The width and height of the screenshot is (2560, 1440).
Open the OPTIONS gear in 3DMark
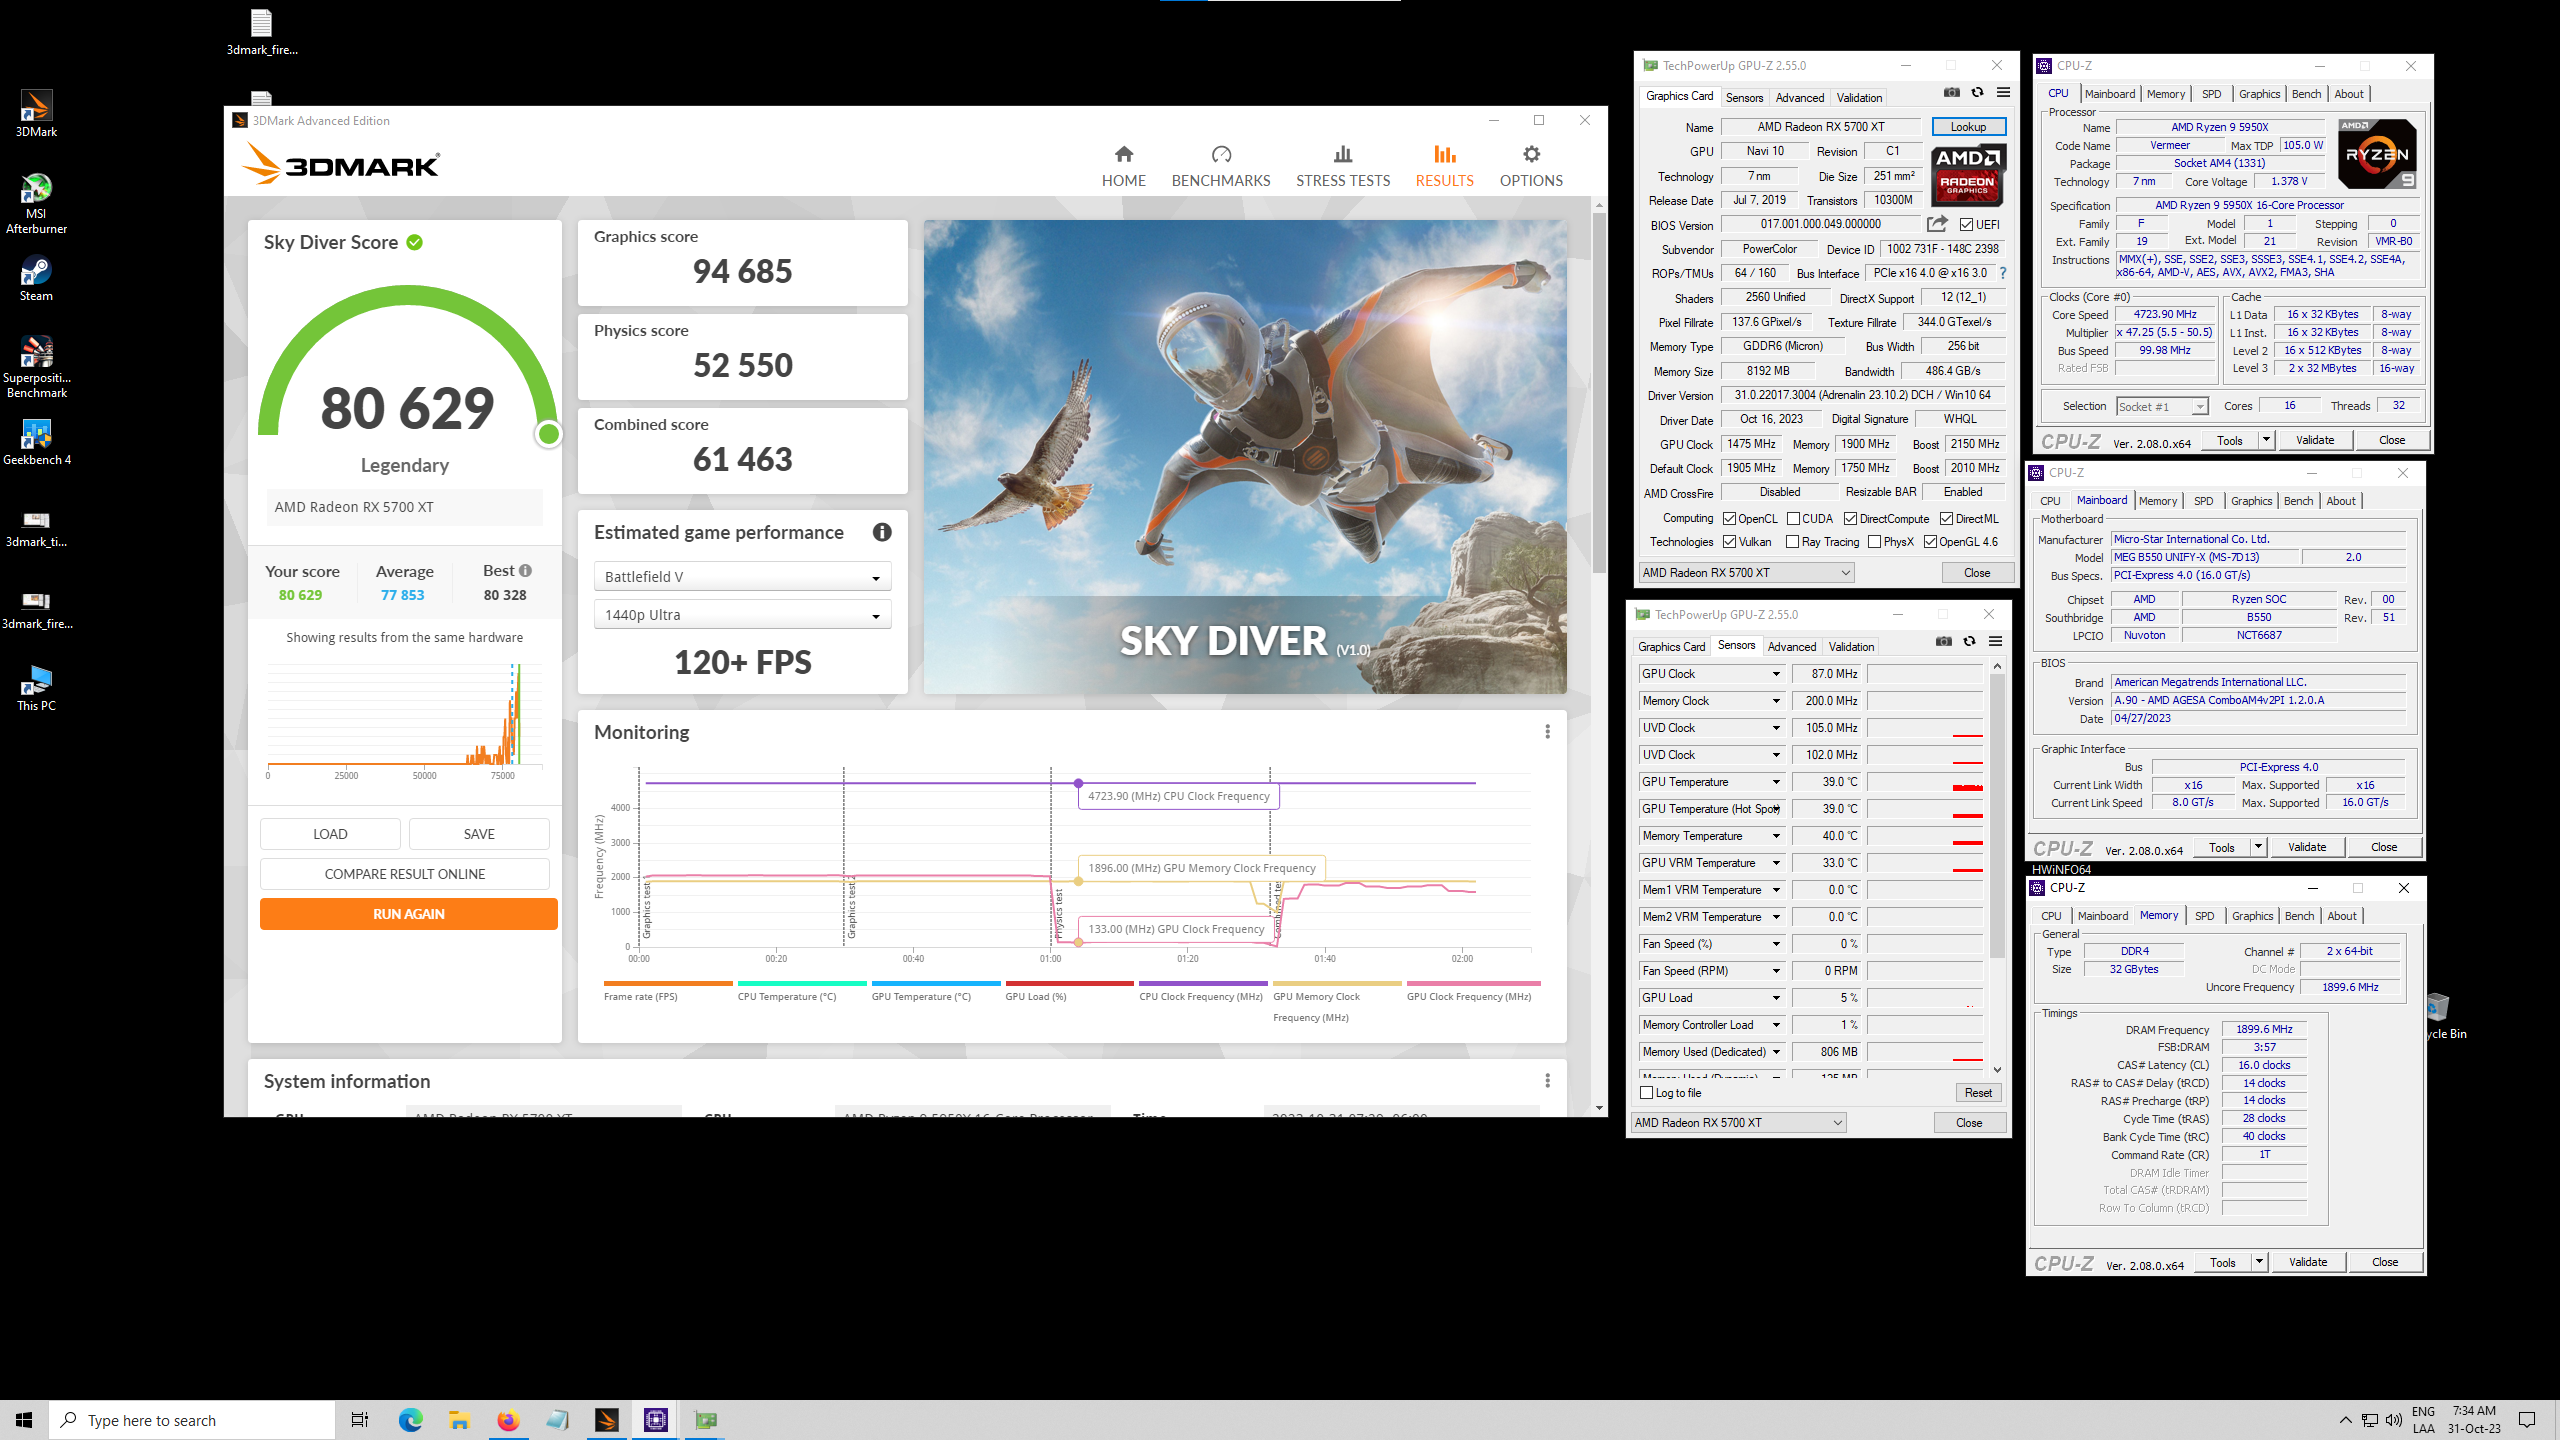(1530, 166)
